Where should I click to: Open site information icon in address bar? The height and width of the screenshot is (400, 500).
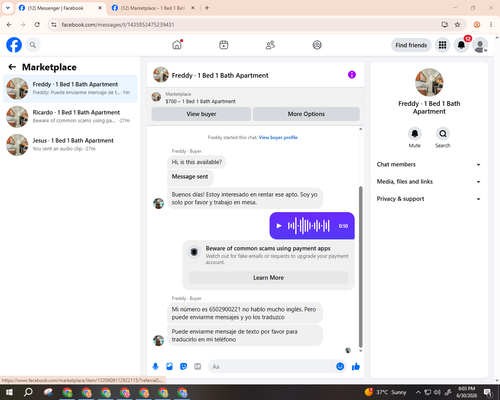click(54, 25)
